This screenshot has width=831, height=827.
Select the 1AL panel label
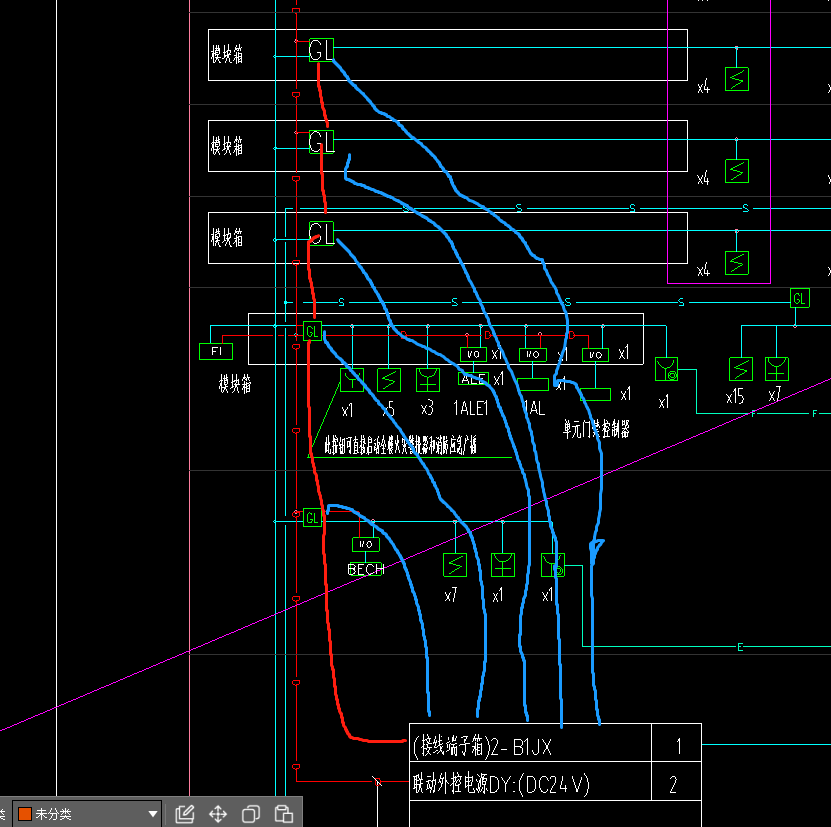pos(534,408)
